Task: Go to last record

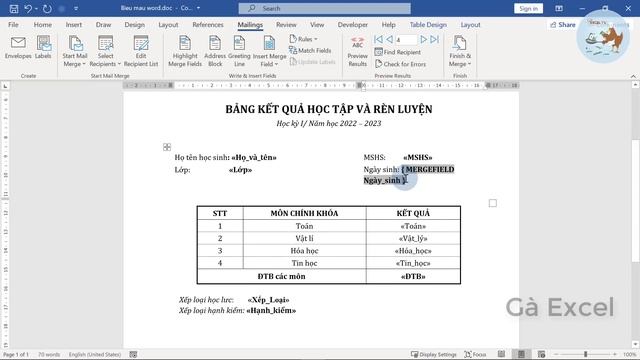Action: 435,40
